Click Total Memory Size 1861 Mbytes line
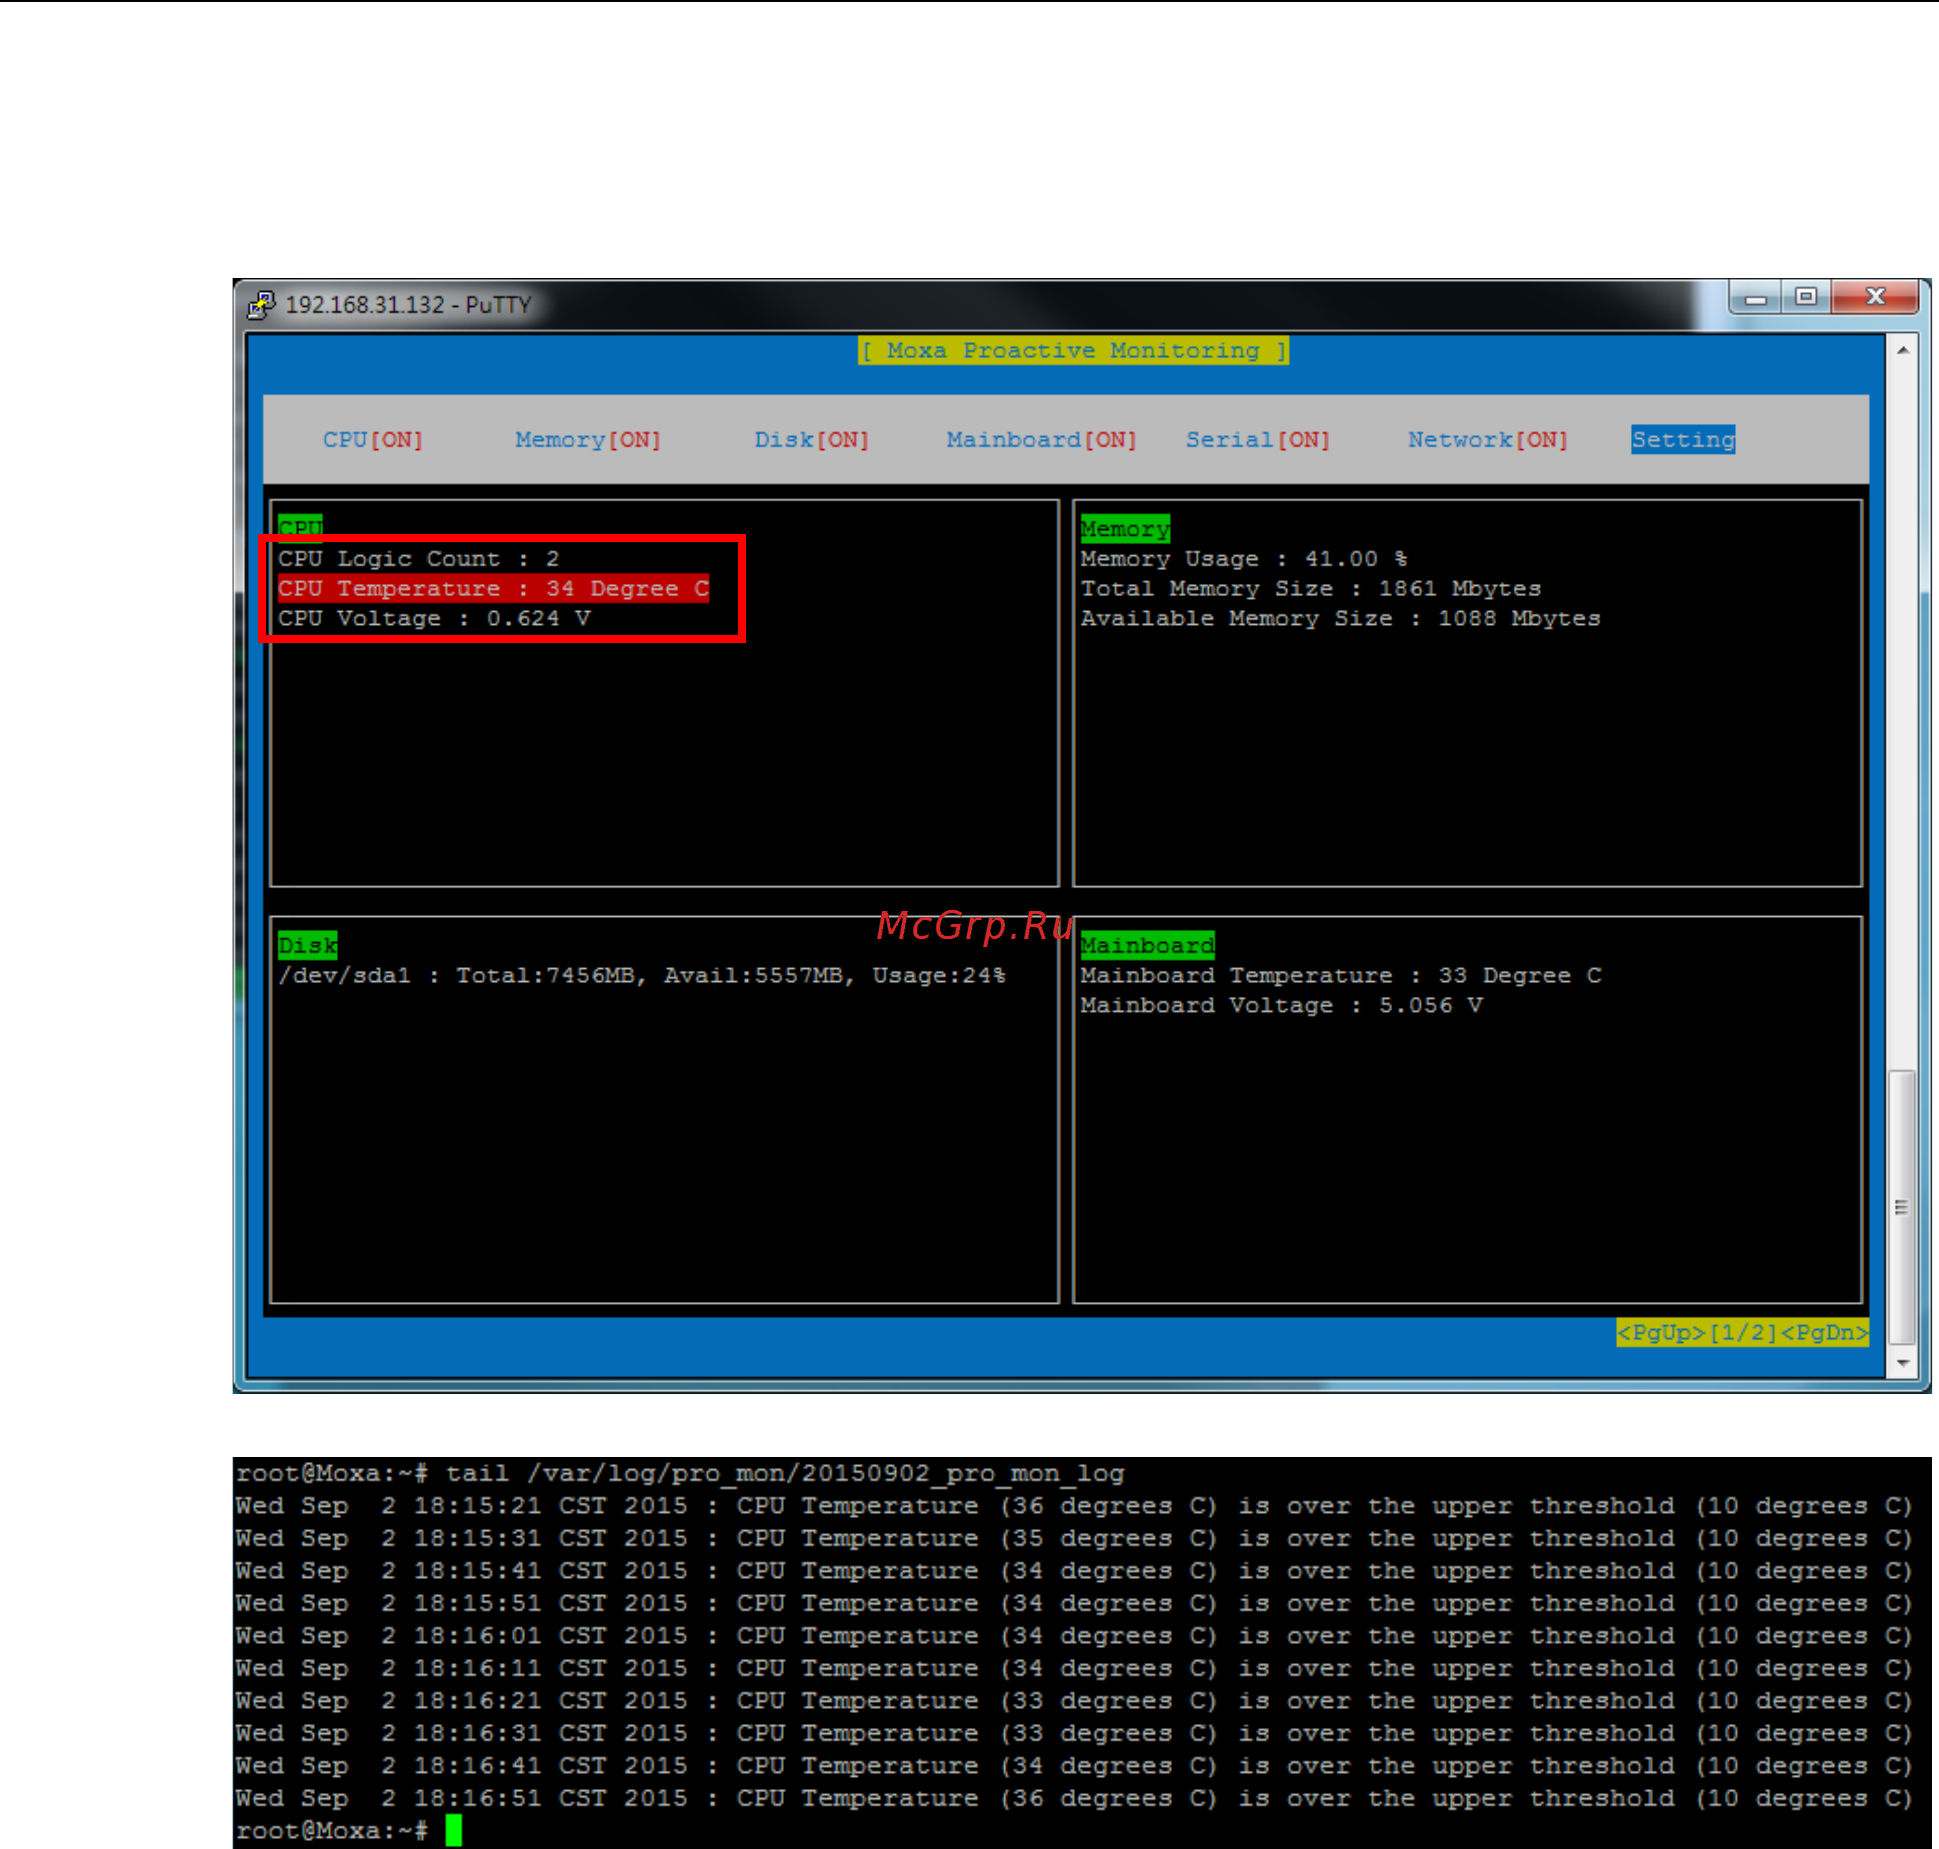 coord(1310,588)
